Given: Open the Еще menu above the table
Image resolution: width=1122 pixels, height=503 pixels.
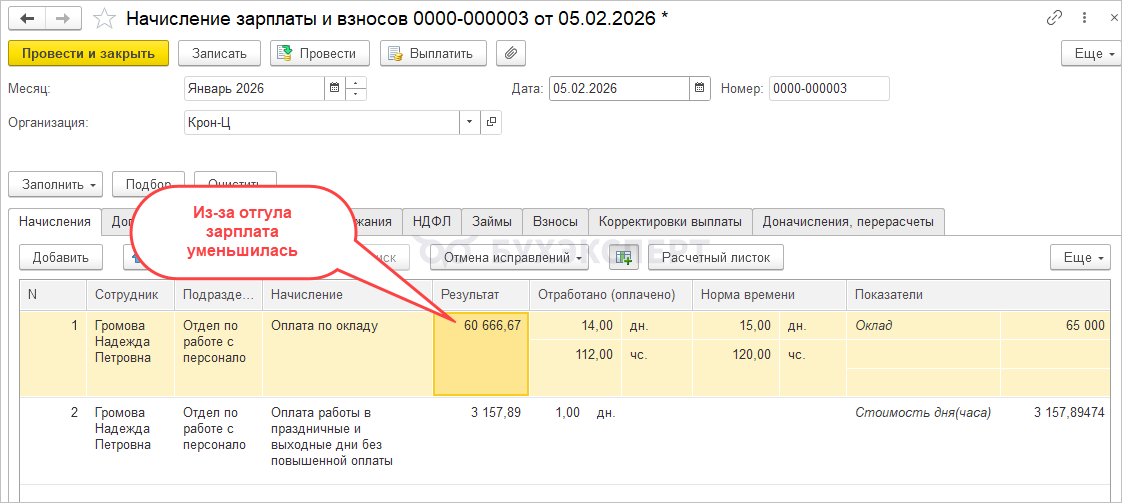Looking at the screenshot, I should [1080, 258].
